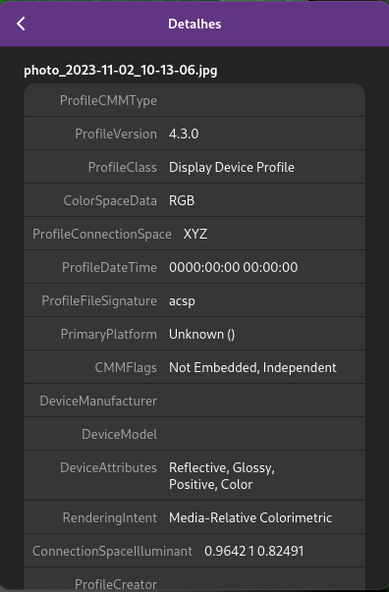Select the ProfileCreator row
The image size is (389, 592).
pyautogui.click(x=194, y=578)
